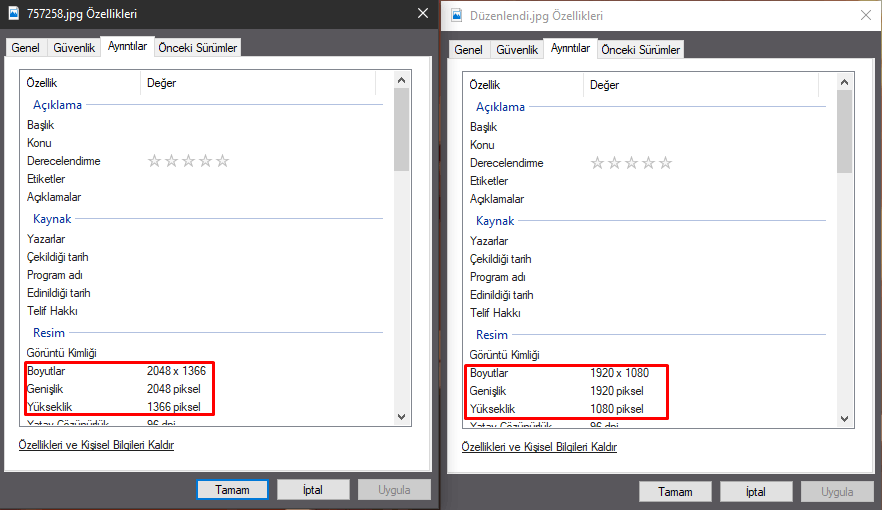
Task: Select 'Görüntü Kimliği' row in 757258.jpg window
Action: click(205, 353)
